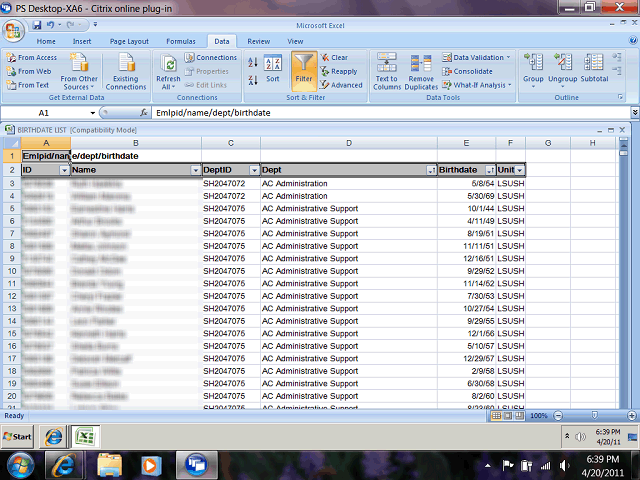Open Existing Connections
Screen dimensions: 640x480
point(126,71)
